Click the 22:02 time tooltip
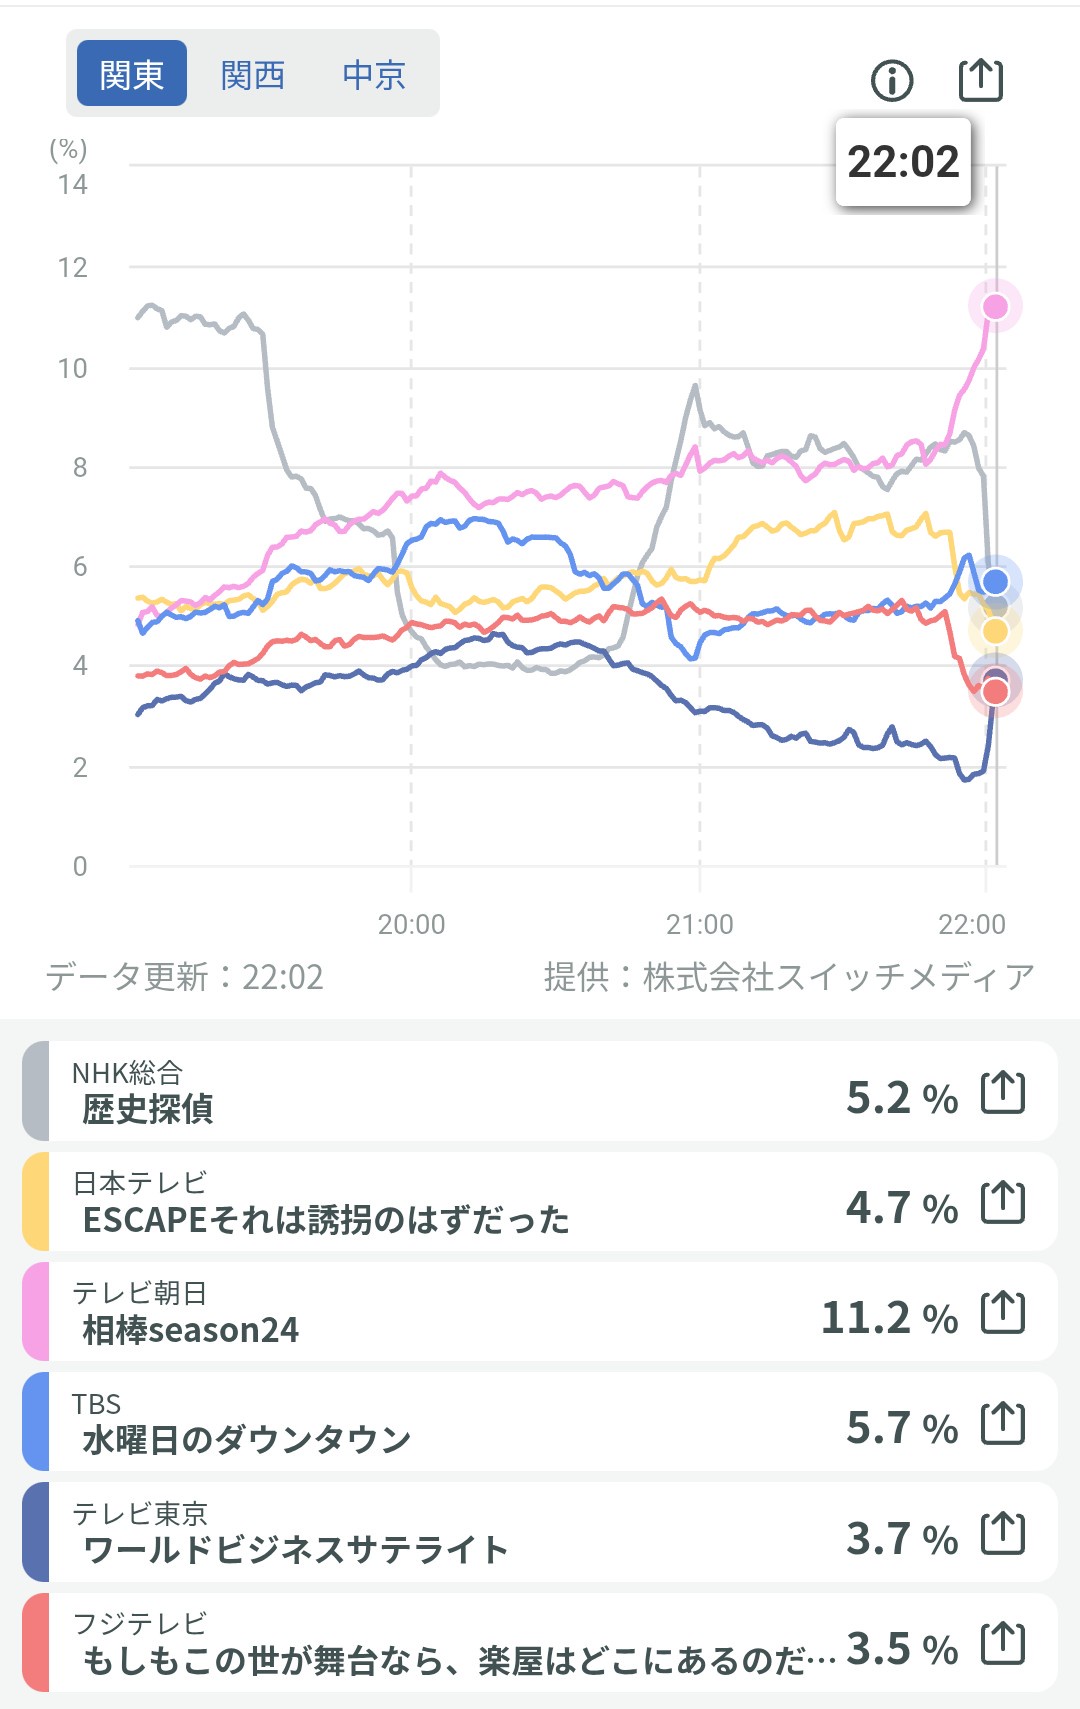 pos(903,162)
